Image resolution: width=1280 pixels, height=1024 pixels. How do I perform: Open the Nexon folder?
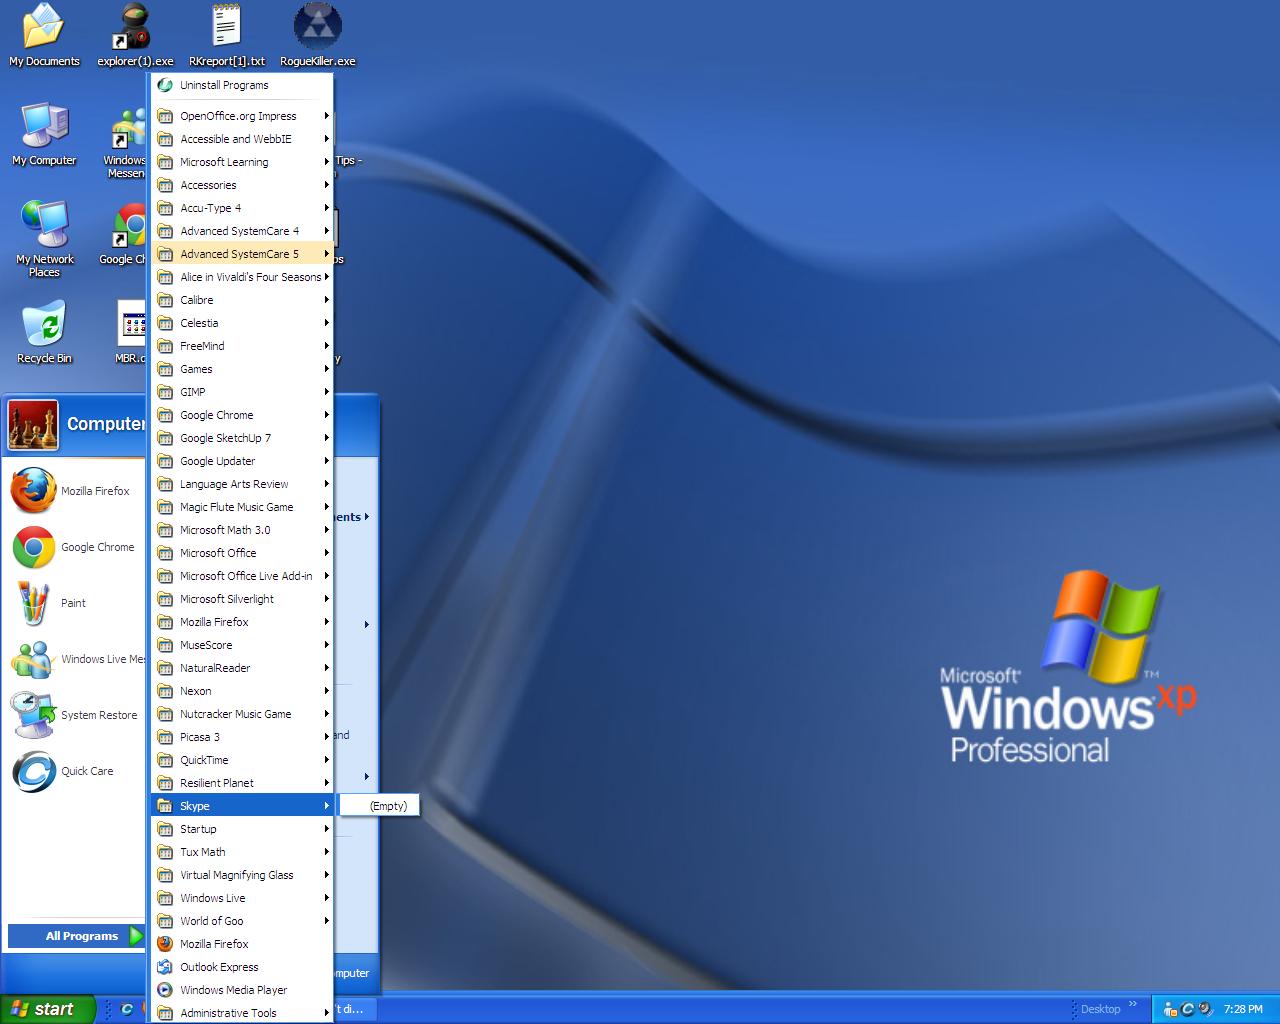[242, 691]
